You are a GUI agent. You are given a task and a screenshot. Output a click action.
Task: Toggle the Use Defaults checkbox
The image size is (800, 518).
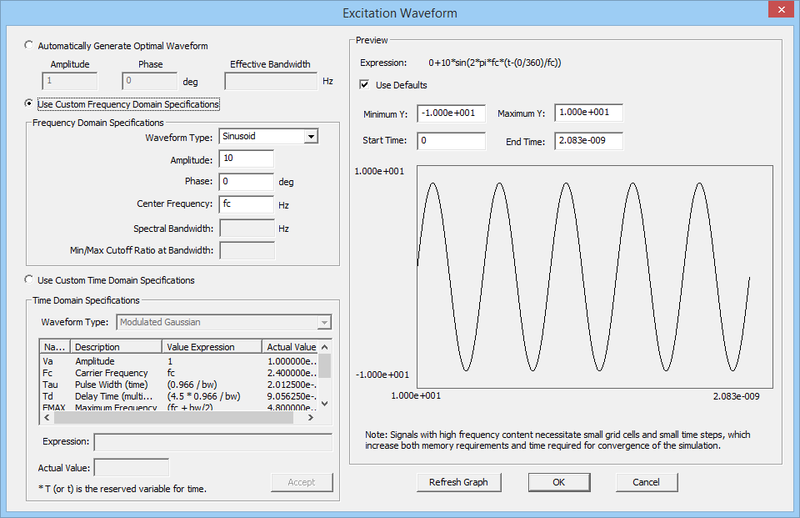[365, 85]
